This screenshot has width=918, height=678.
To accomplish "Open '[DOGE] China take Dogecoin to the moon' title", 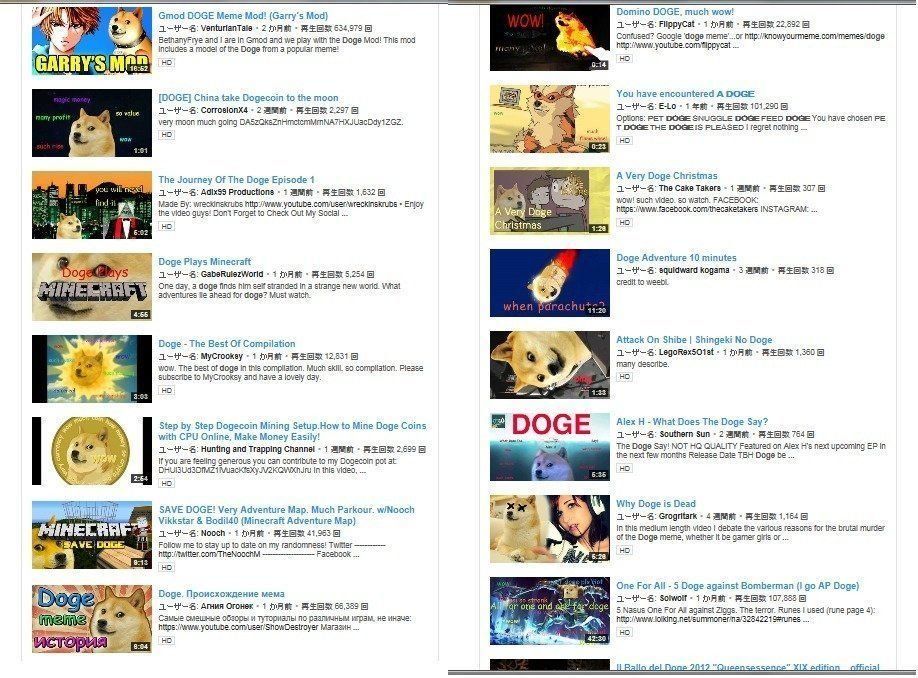I will (x=248, y=98).
